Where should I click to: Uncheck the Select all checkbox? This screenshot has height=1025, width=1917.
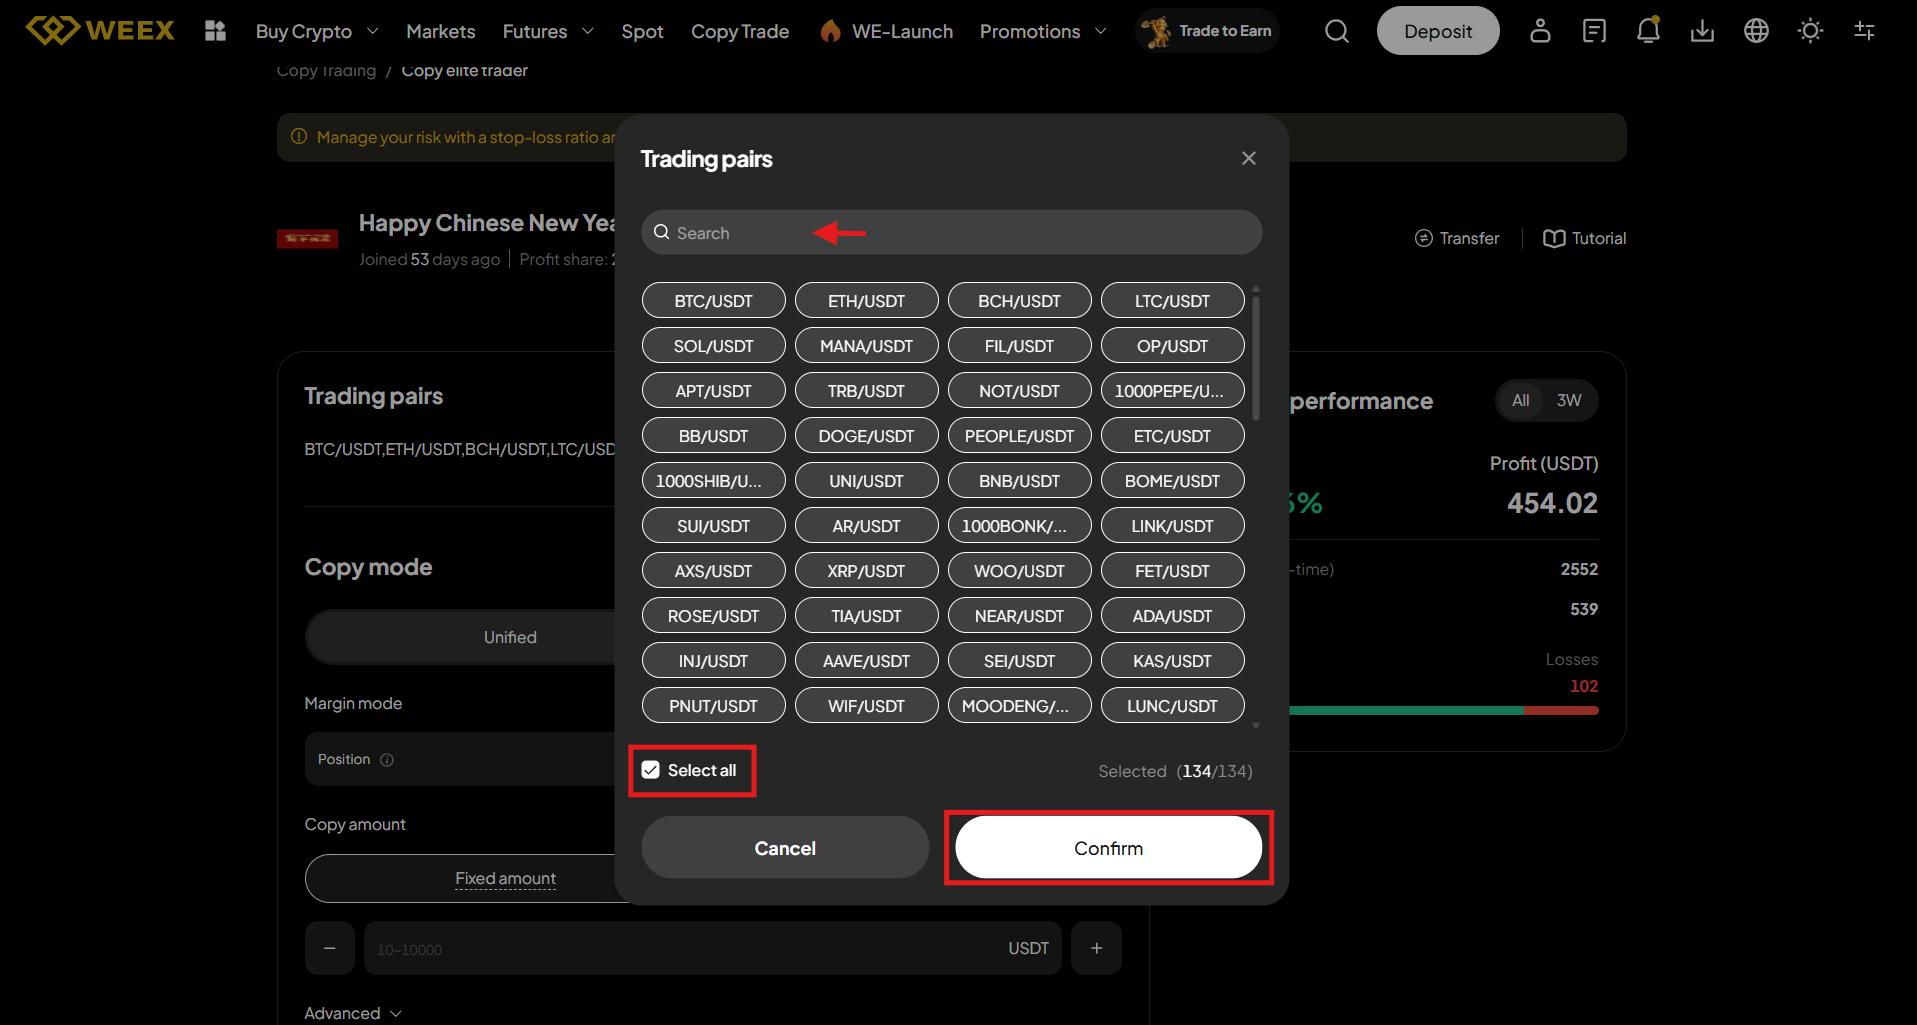651,770
